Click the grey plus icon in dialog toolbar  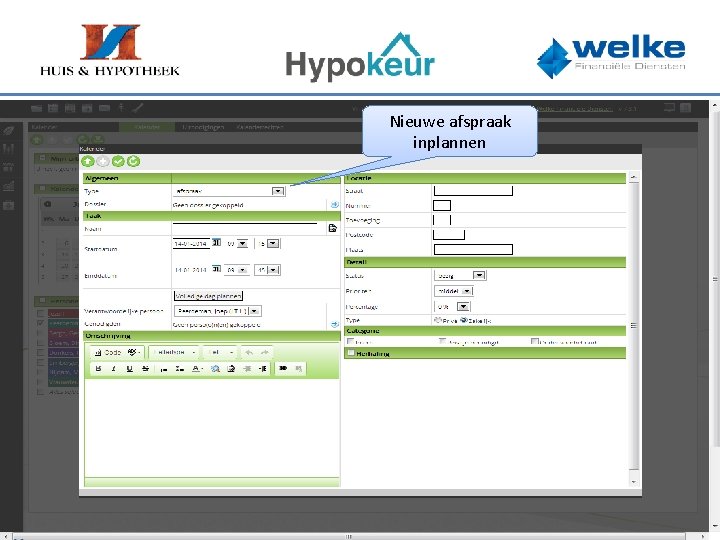point(103,161)
